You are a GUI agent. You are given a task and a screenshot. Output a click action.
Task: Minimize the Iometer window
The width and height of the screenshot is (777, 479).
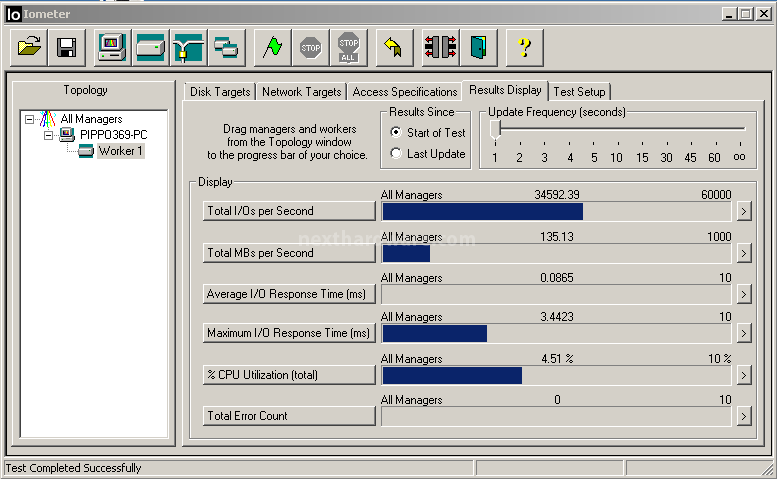tap(728, 14)
